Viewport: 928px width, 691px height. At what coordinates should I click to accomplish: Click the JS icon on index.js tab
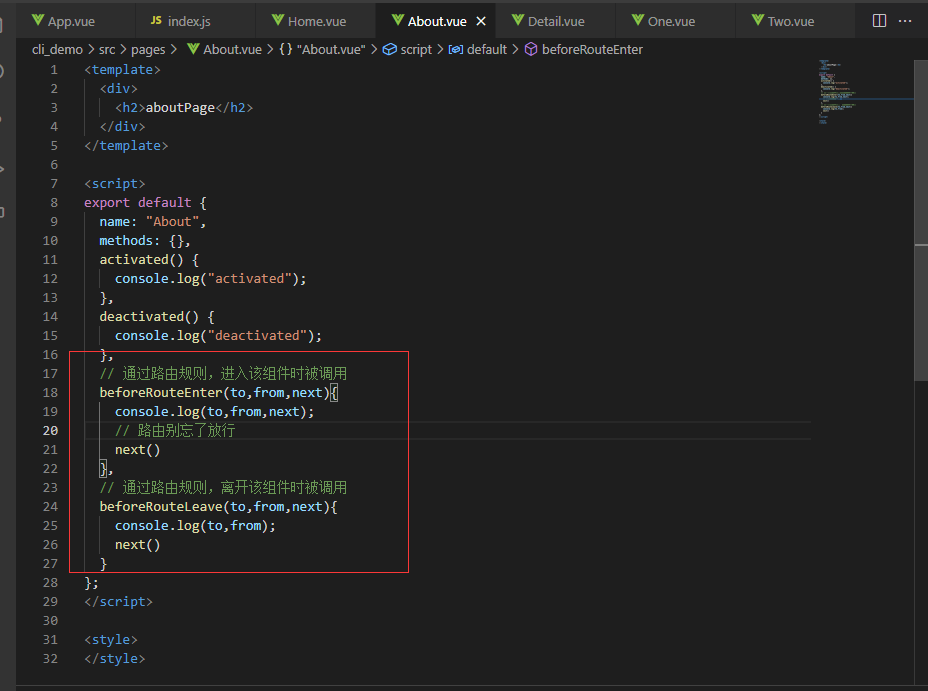click(x=156, y=21)
